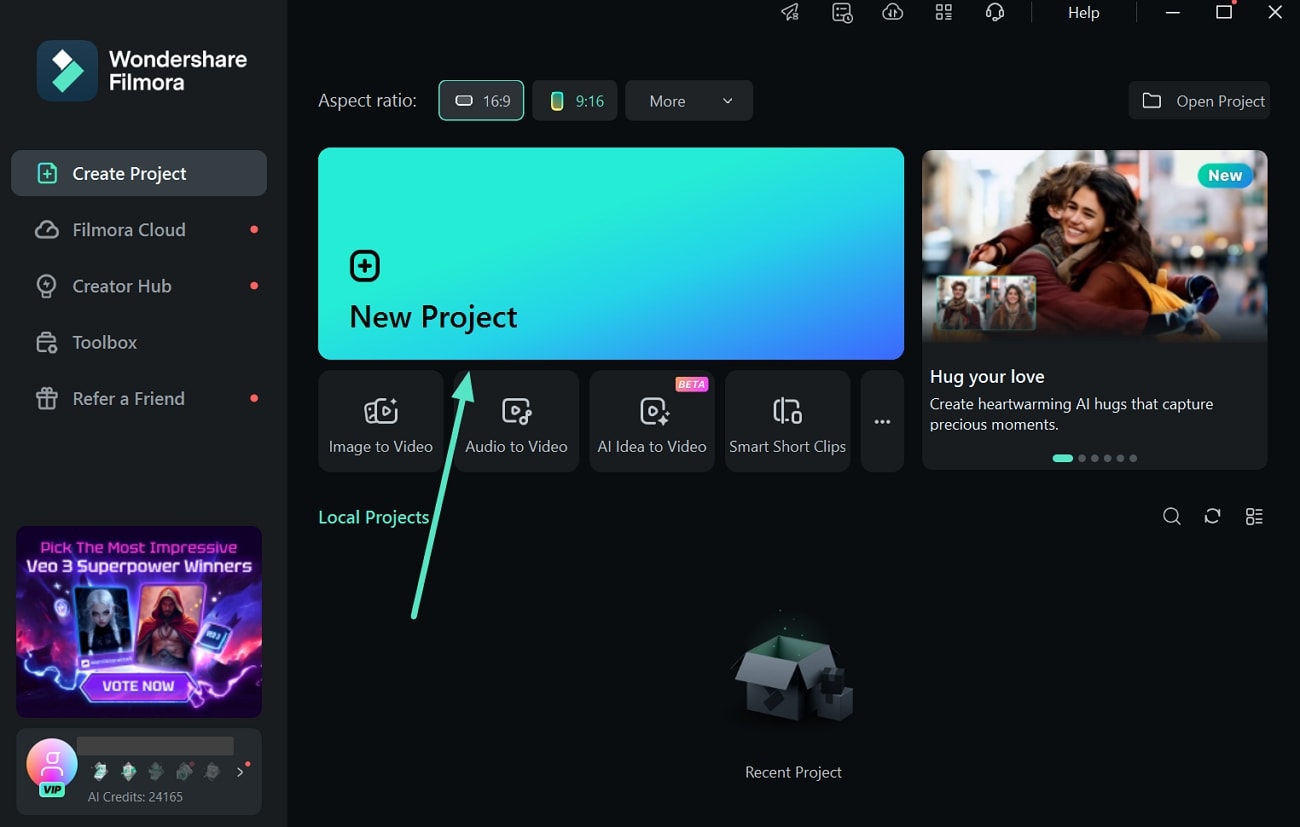This screenshot has height=827, width=1300.
Task: Click the Local Projects heading
Action: click(373, 517)
